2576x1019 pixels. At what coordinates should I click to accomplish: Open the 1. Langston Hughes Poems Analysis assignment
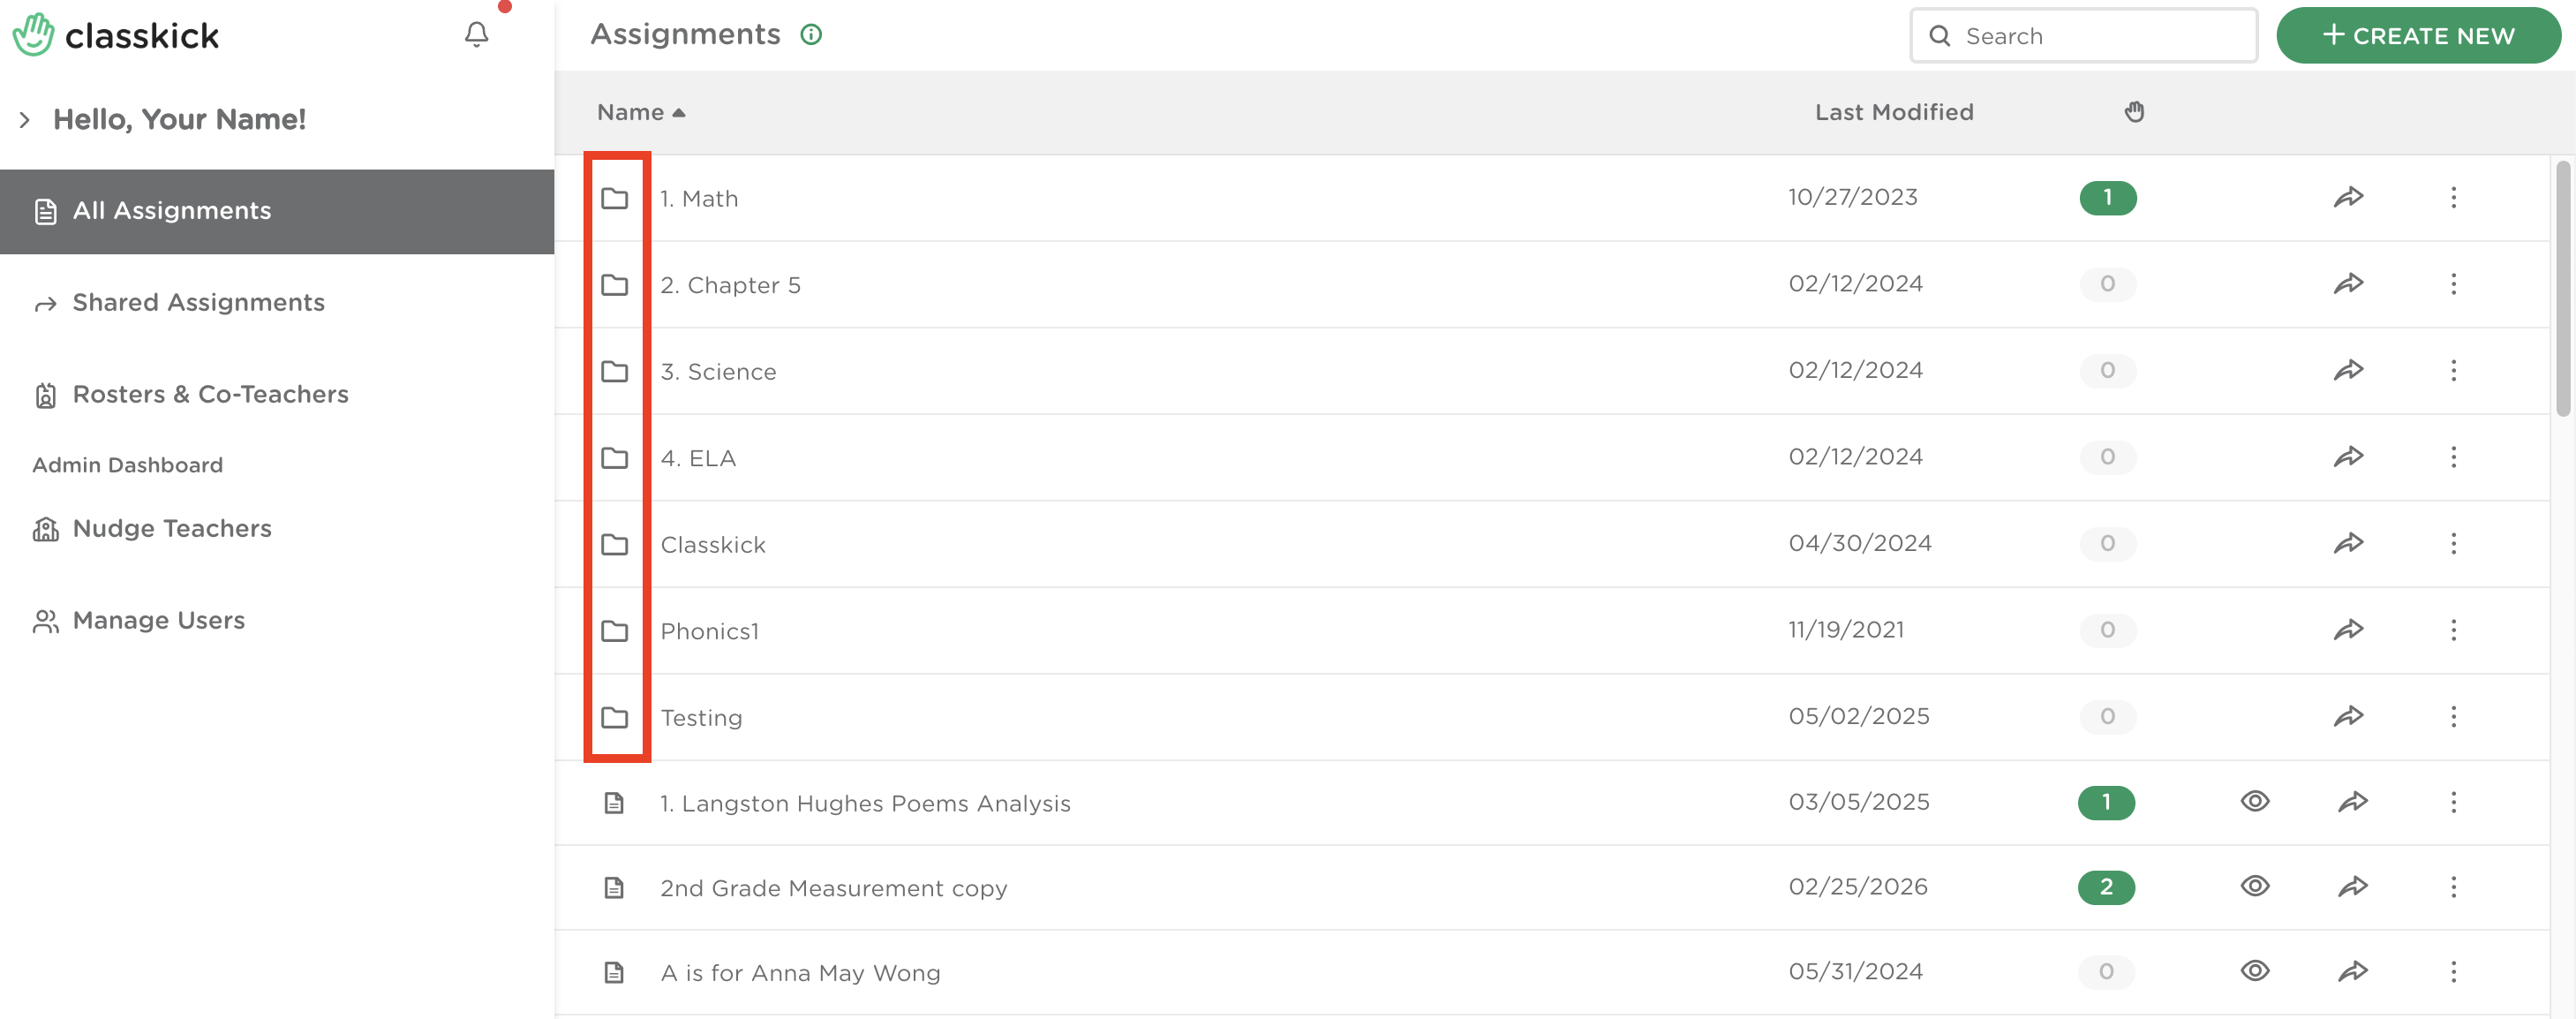(x=865, y=803)
